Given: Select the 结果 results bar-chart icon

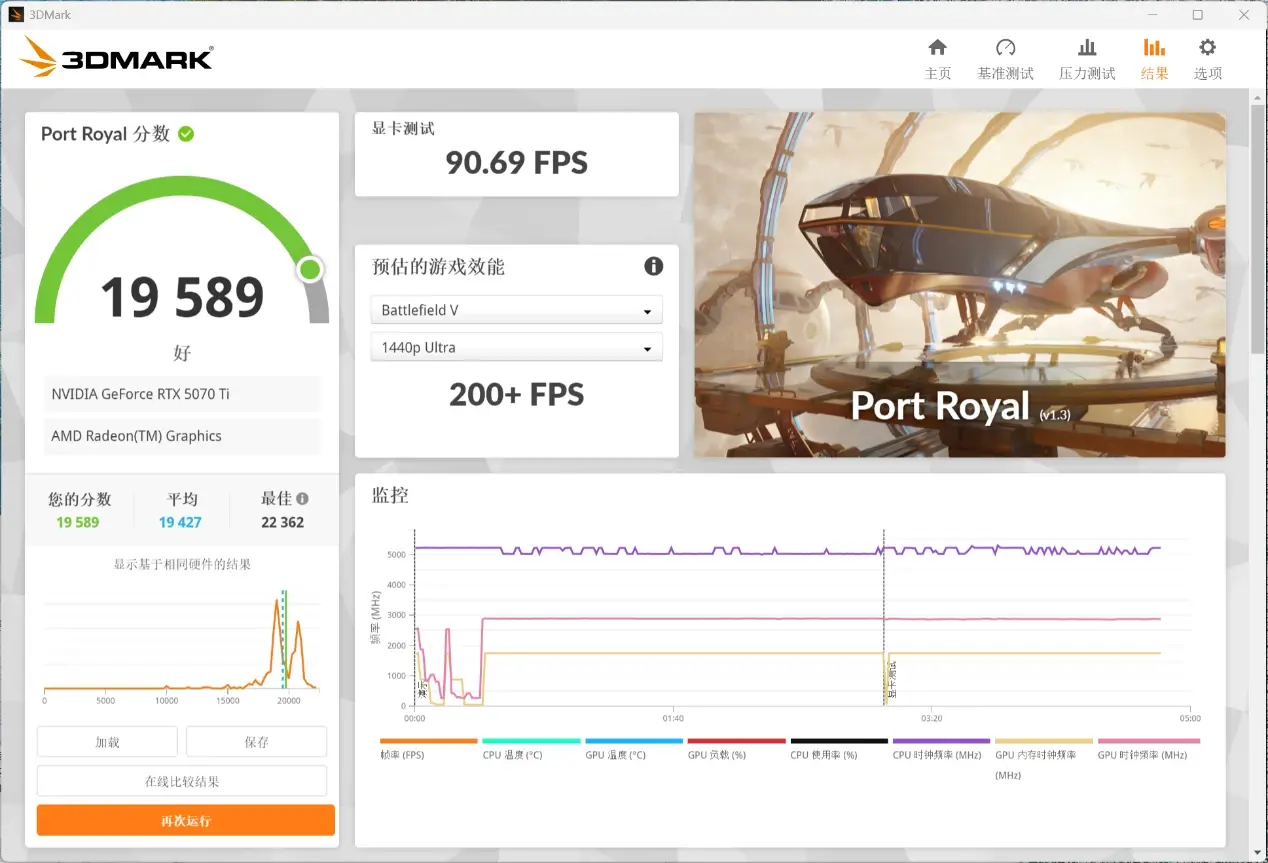Looking at the screenshot, I should [x=1154, y=47].
